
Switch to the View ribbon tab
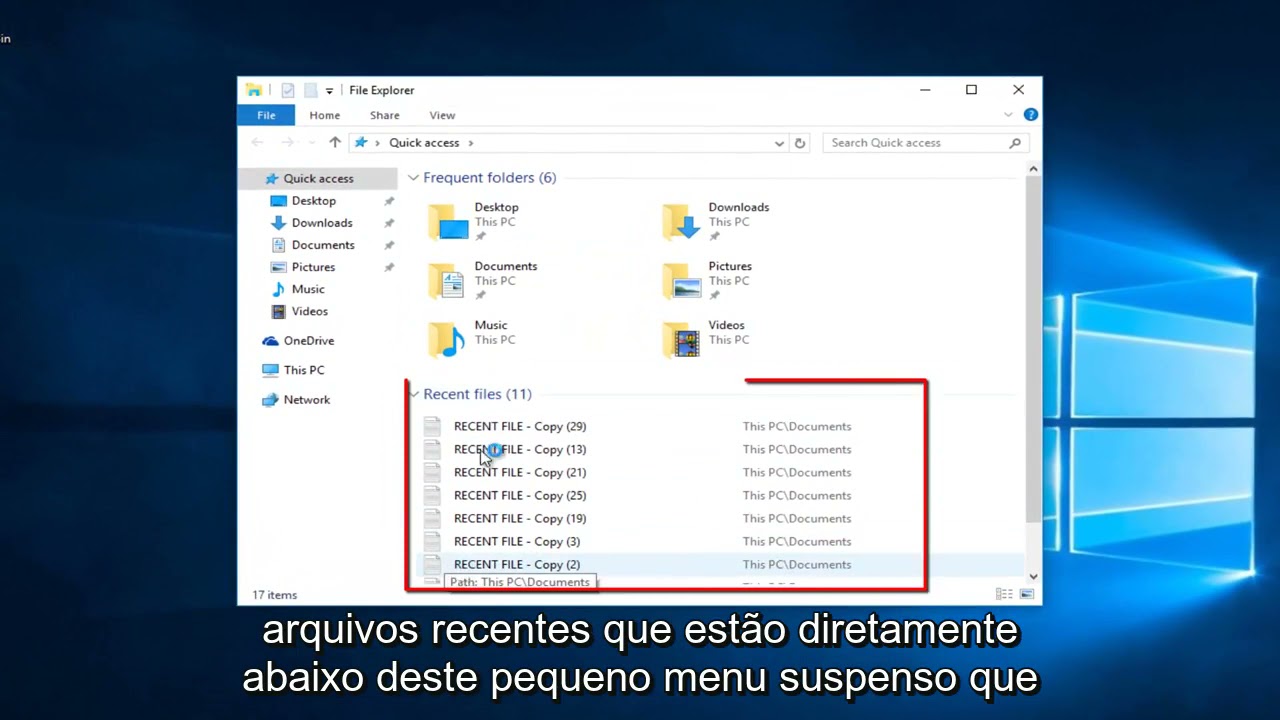[442, 115]
